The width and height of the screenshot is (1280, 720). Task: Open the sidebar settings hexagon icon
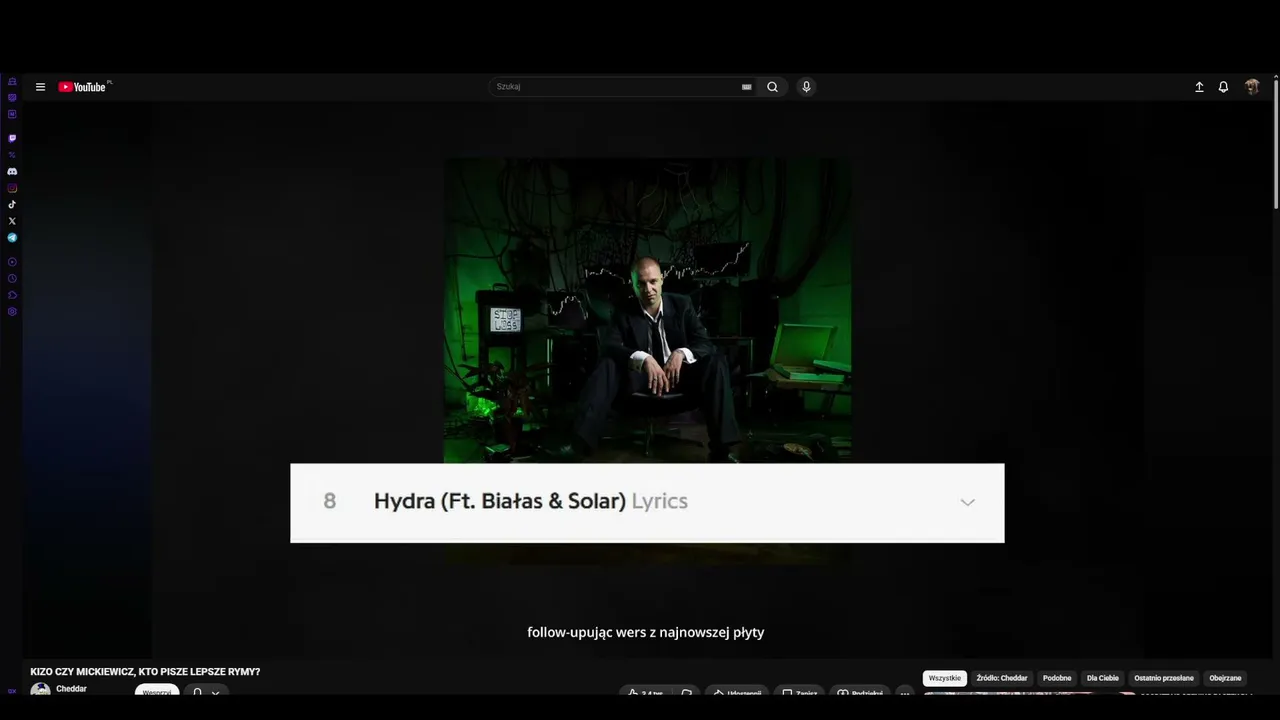pyautogui.click(x=12, y=312)
